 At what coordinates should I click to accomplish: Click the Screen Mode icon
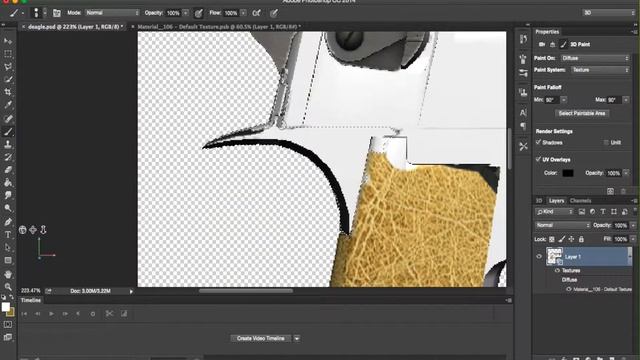tap(8, 337)
